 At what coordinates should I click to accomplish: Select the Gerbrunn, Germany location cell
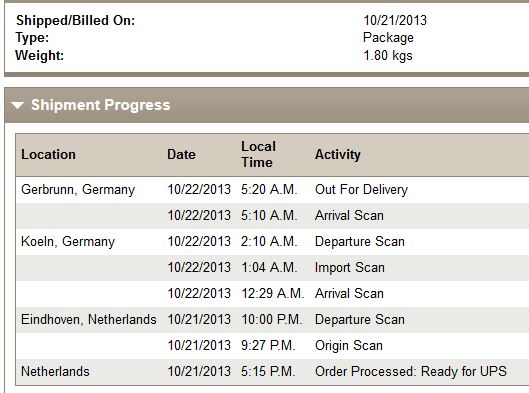pos(78,190)
